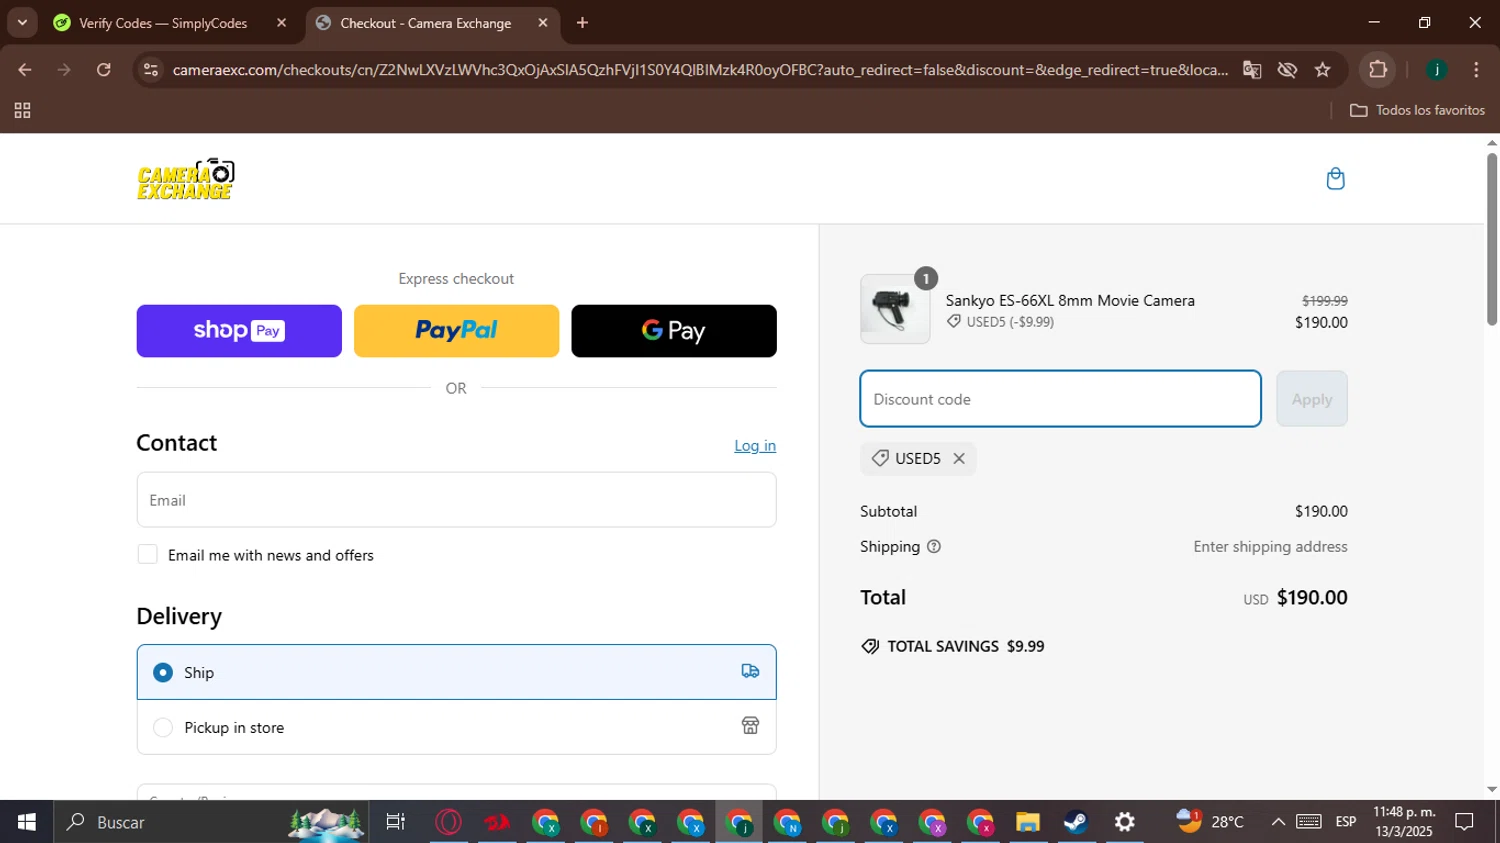The height and width of the screenshot is (843, 1500).
Task: Click the Camera Exchange logo
Action: (186, 179)
